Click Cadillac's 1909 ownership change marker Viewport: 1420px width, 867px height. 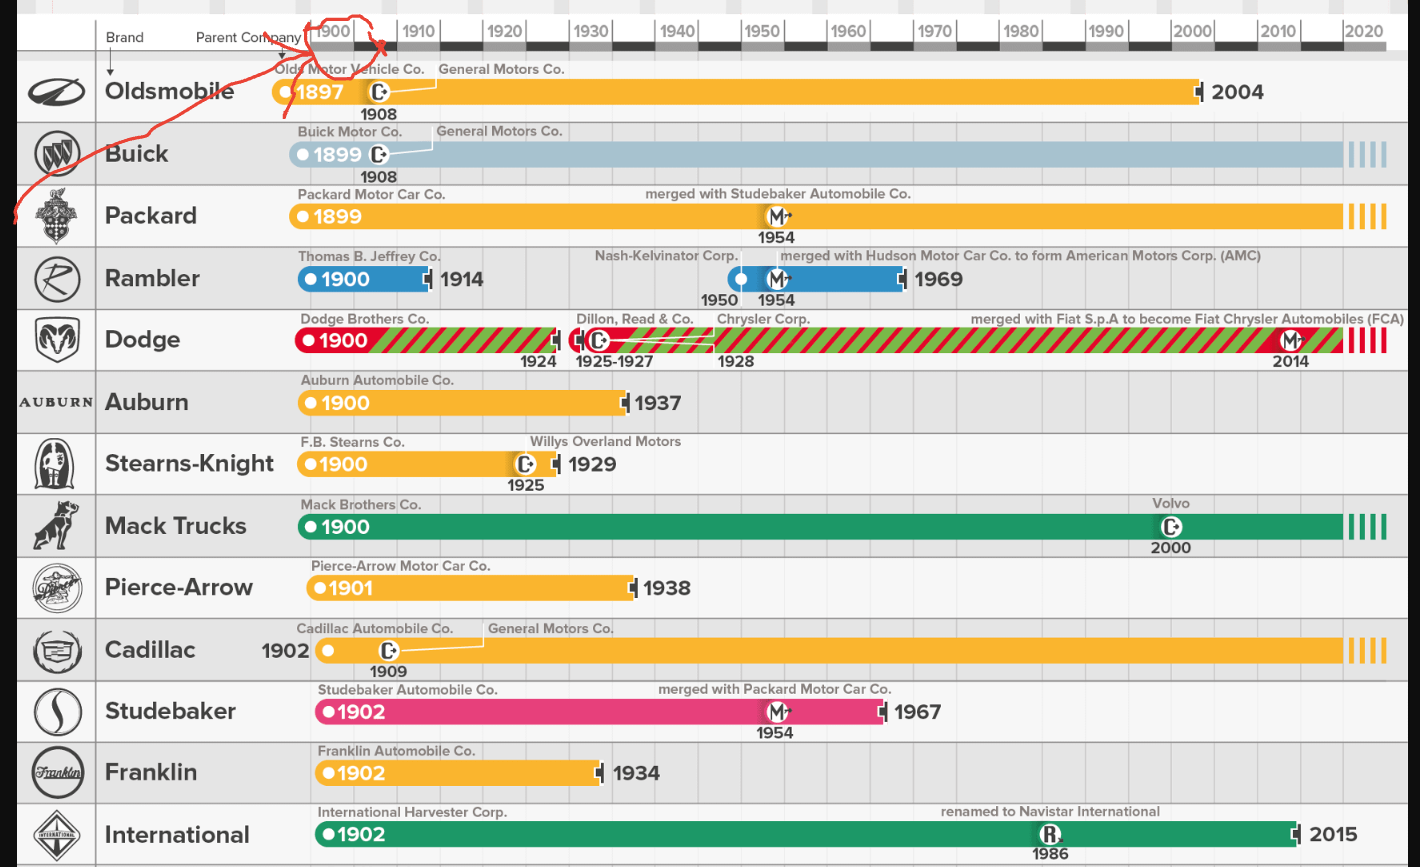(x=388, y=651)
